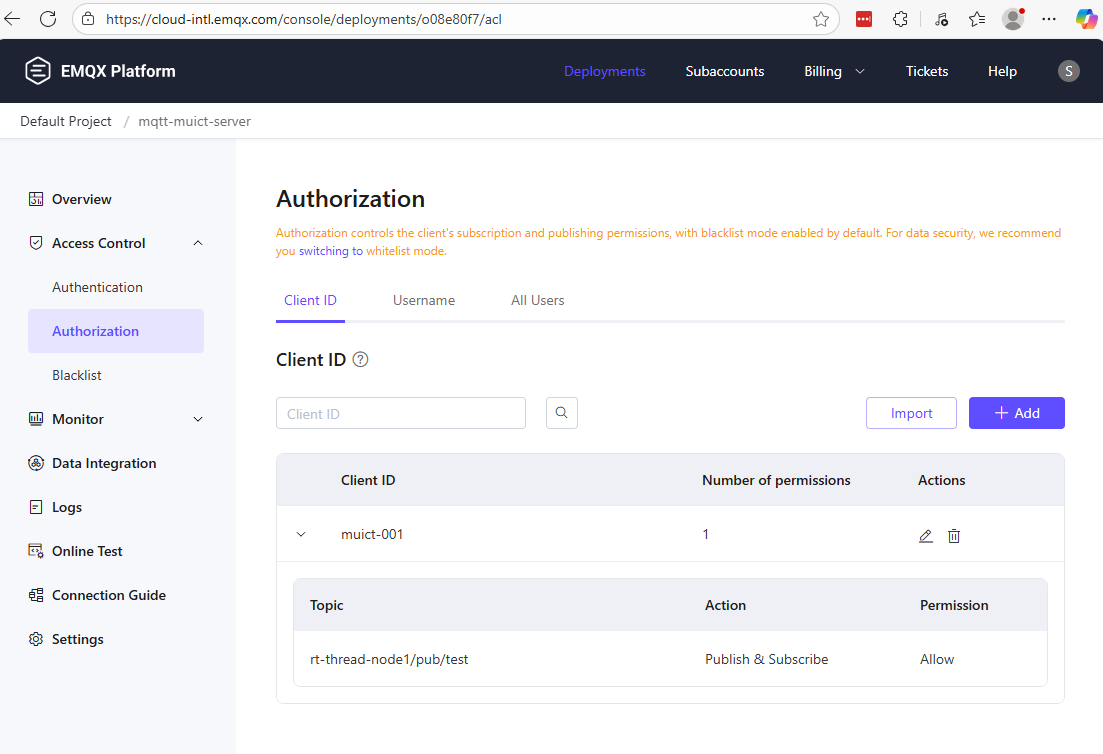
Task: Delete muict-001 using the trash icon
Action: pyautogui.click(x=954, y=536)
